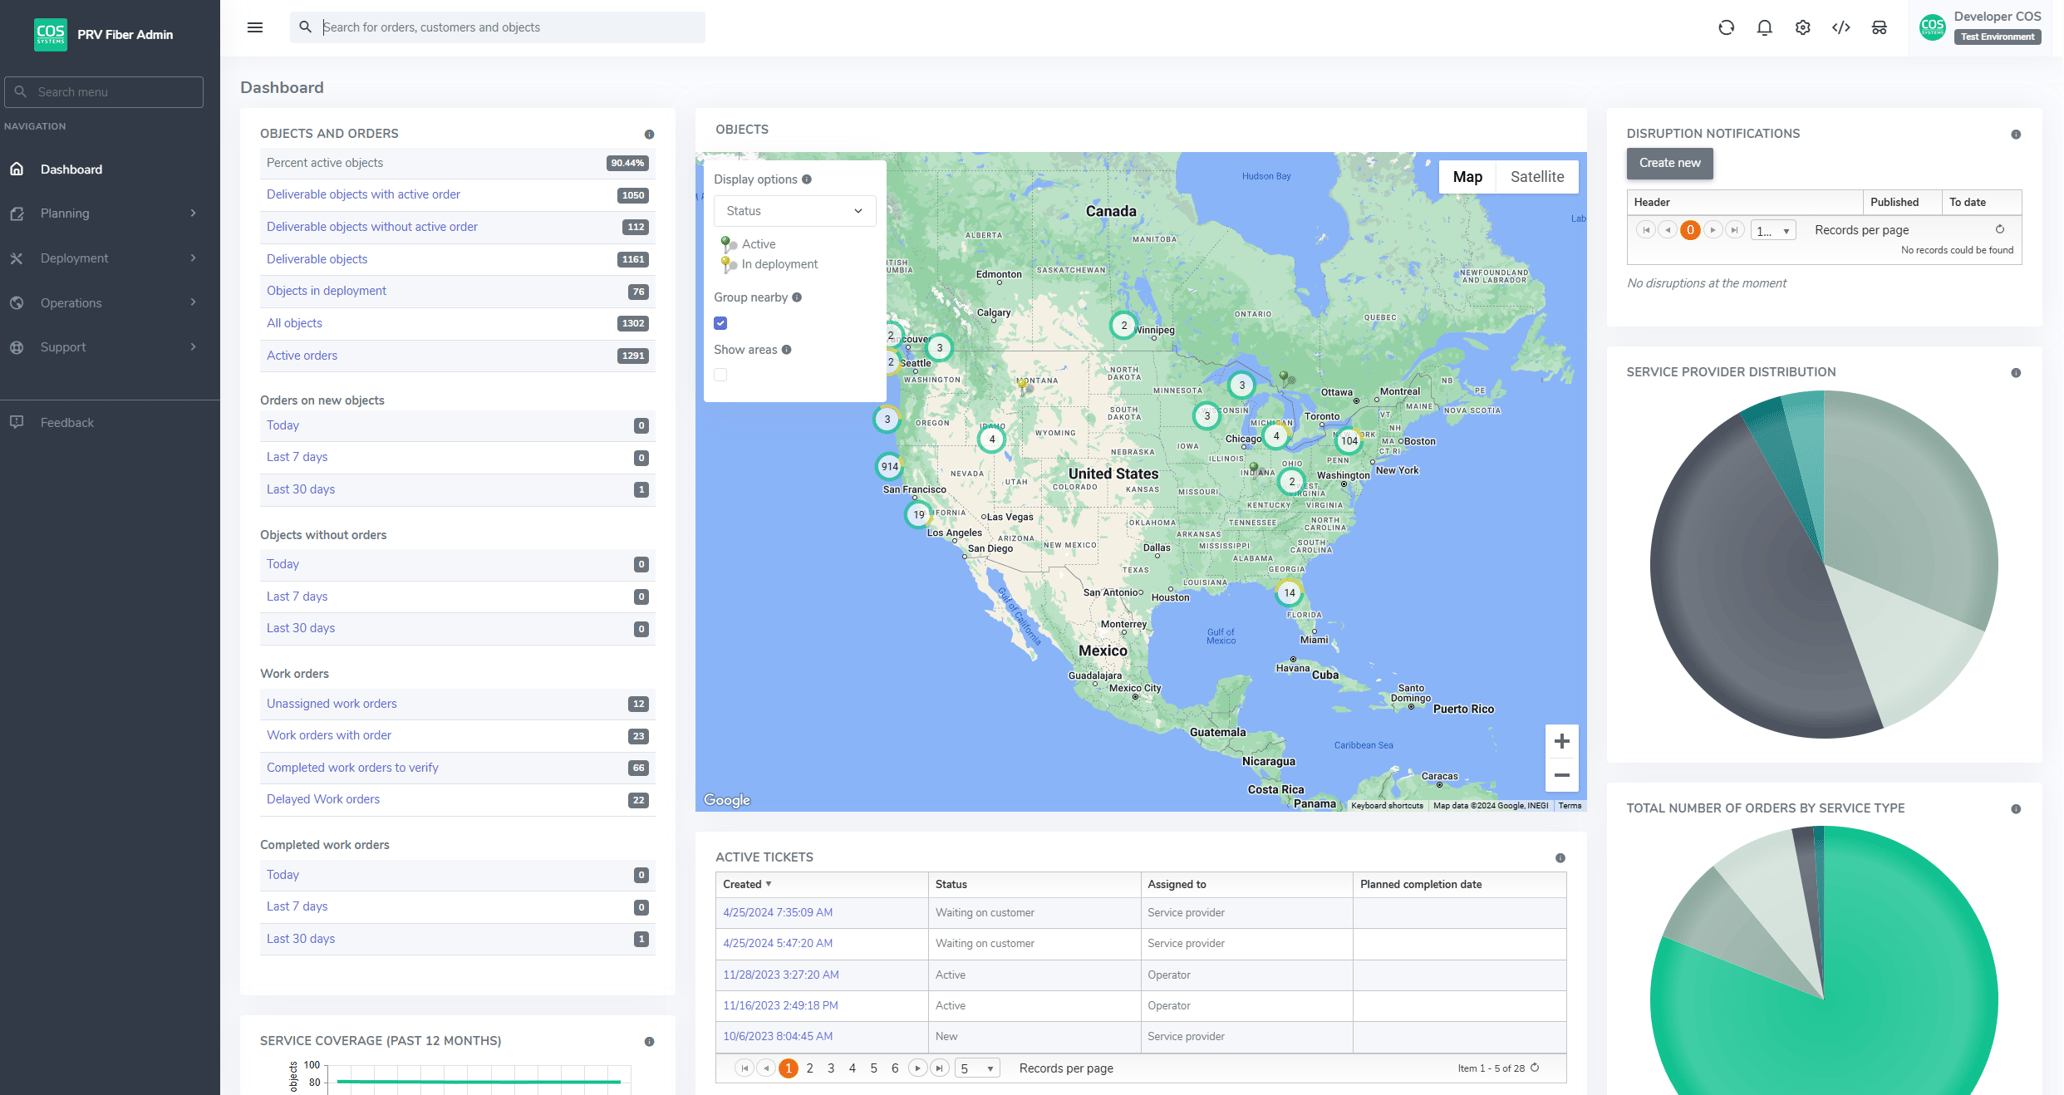Open the Status display options dropdown

[x=794, y=210]
